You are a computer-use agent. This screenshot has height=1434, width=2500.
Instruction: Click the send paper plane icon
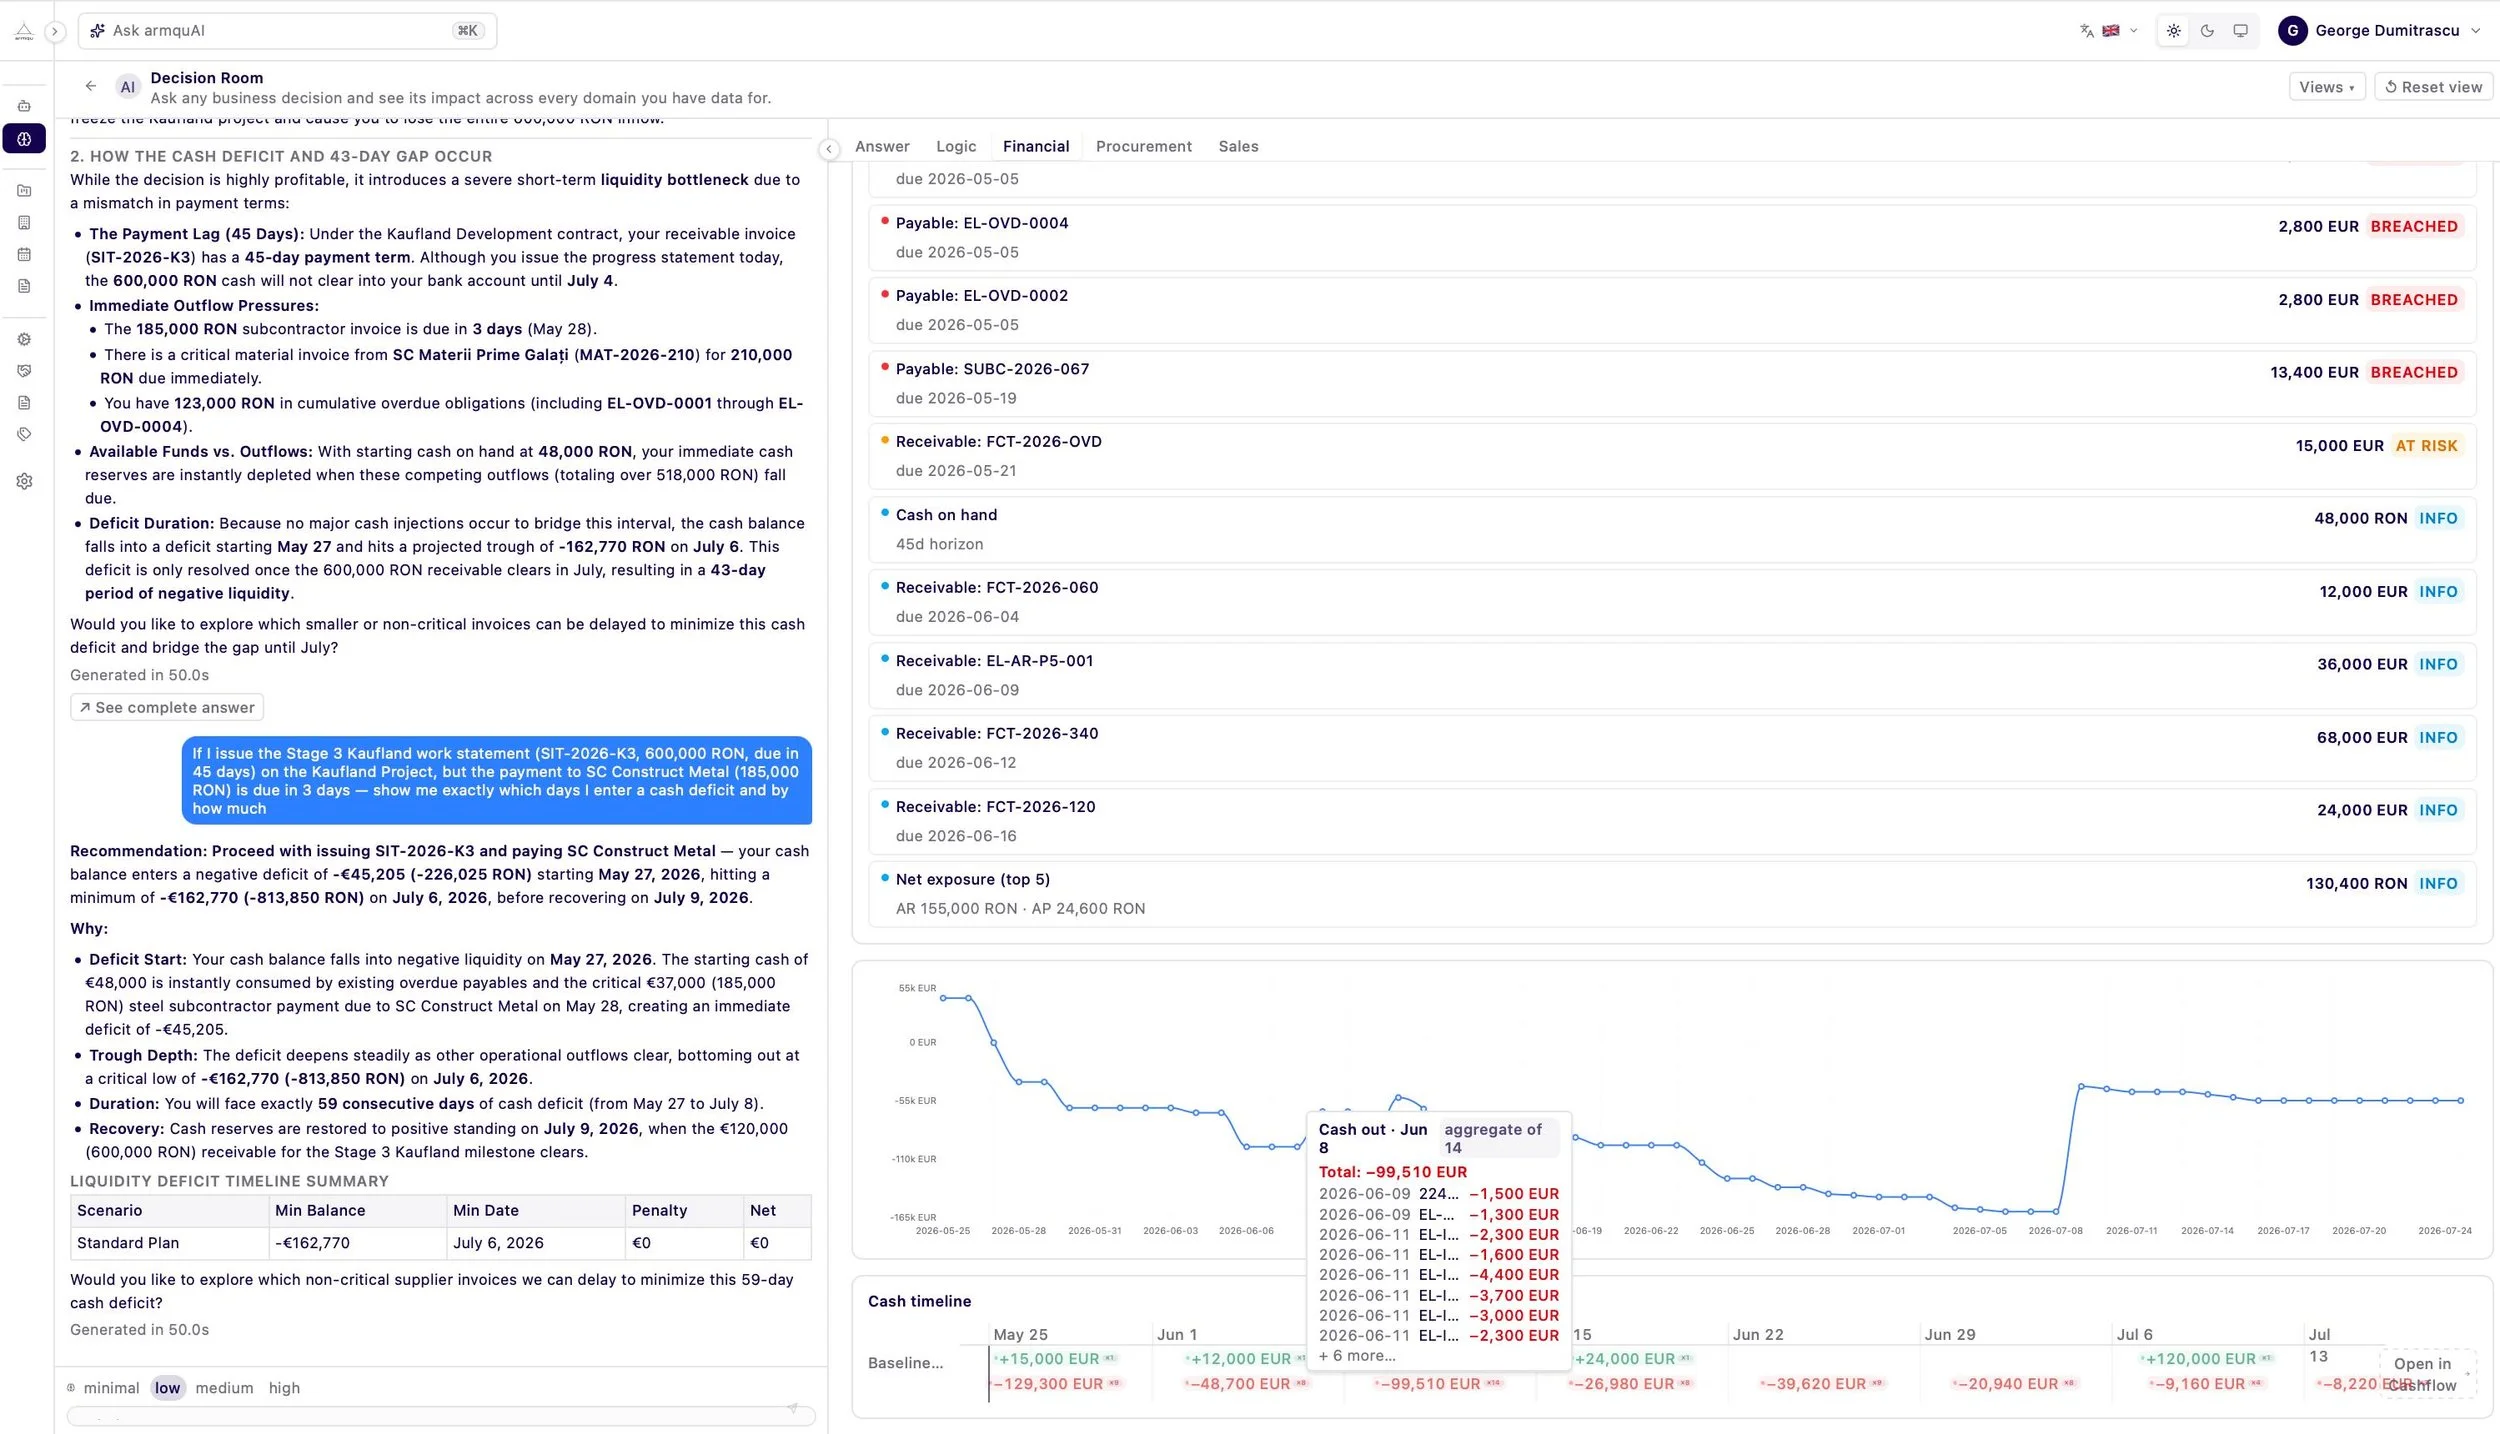coord(792,1408)
